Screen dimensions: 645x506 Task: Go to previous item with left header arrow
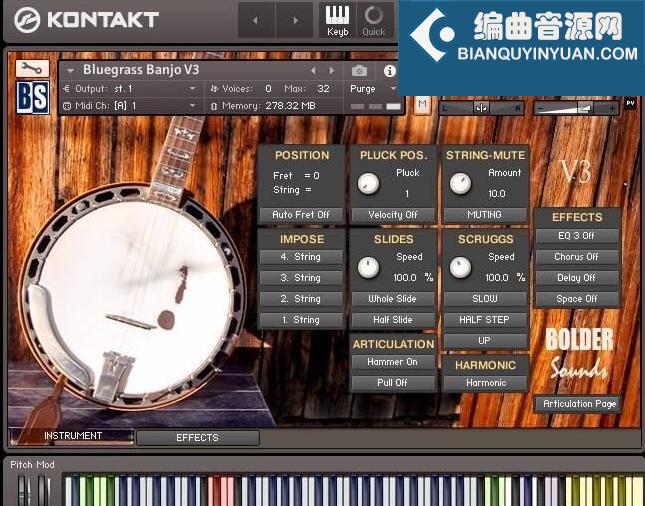click(x=256, y=20)
